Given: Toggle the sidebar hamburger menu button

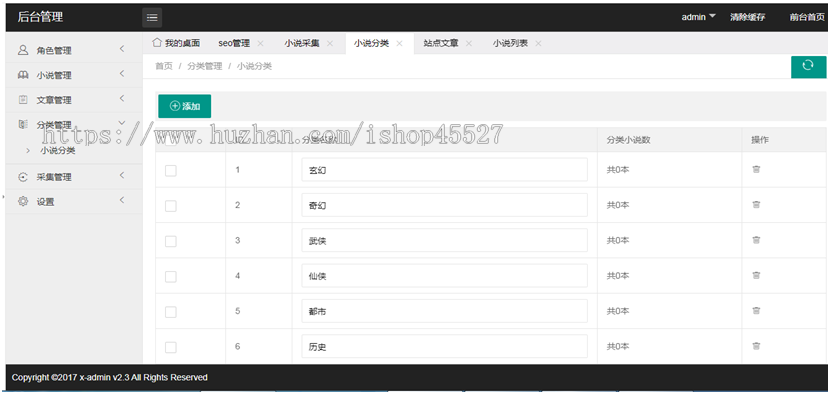Looking at the screenshot, I should [x=152, y=17].
